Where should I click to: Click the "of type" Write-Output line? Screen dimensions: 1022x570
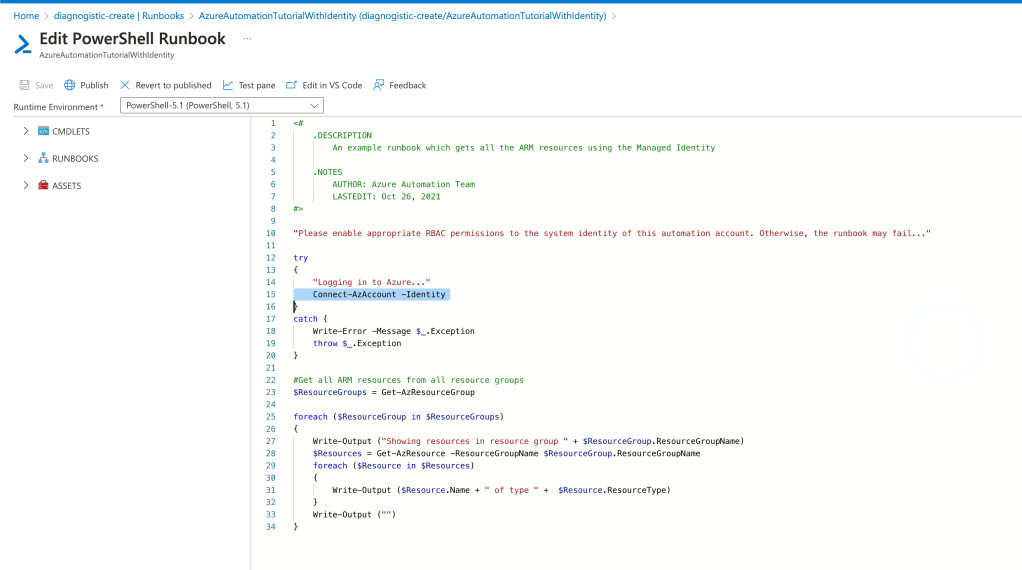(501, 490)
